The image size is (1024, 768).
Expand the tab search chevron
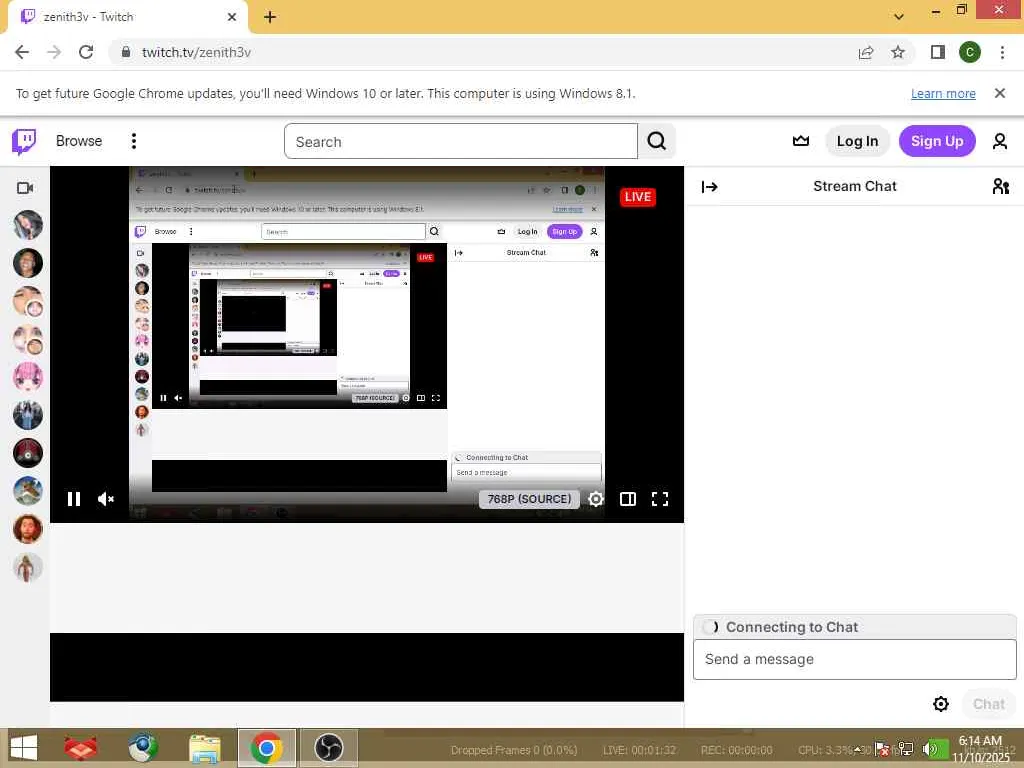pyautogui.click(x=899, y=17)
